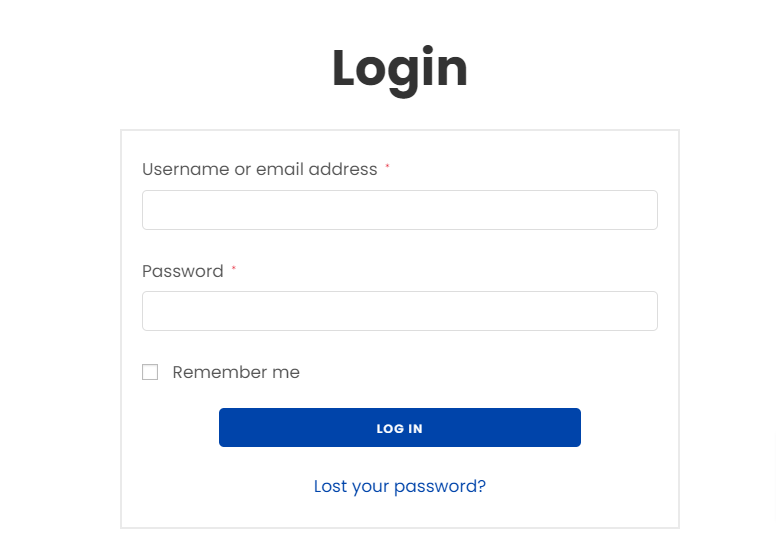Follow the password recovery link
776x540 pixels.
(399, 486)
